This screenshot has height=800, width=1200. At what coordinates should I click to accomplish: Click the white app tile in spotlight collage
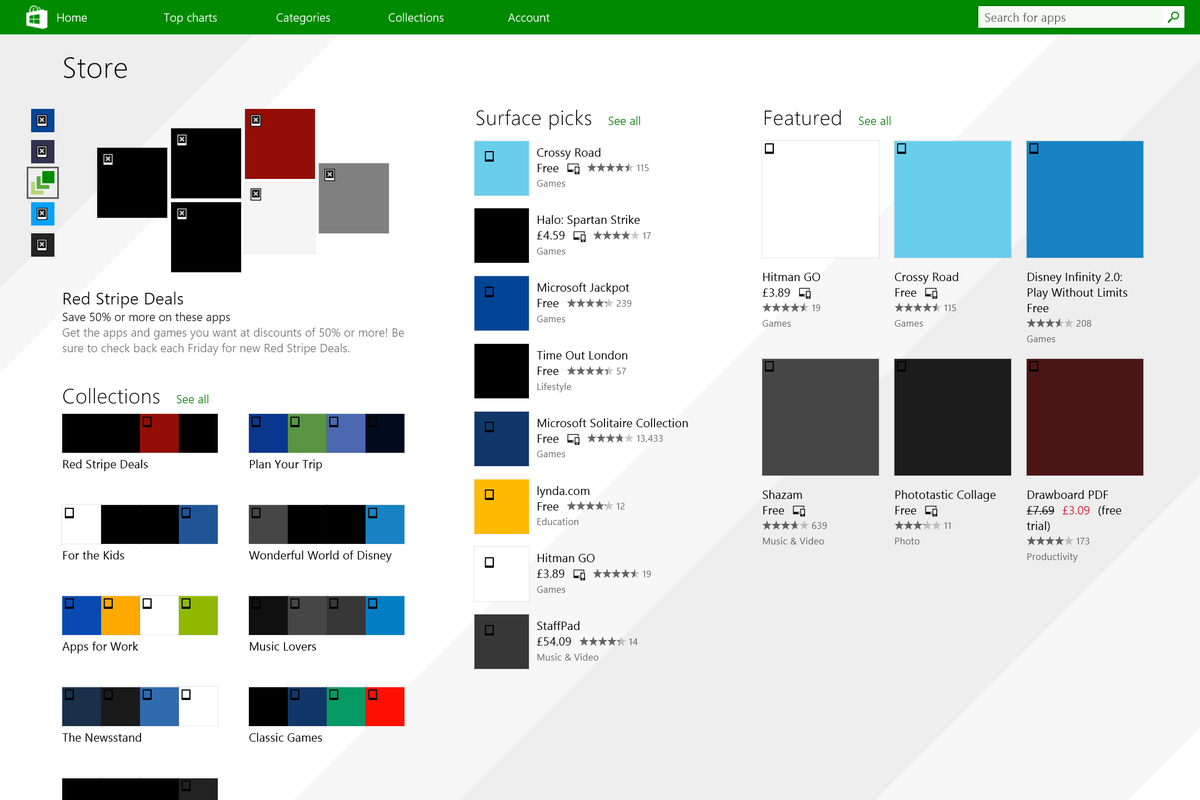tap(280, 218)
